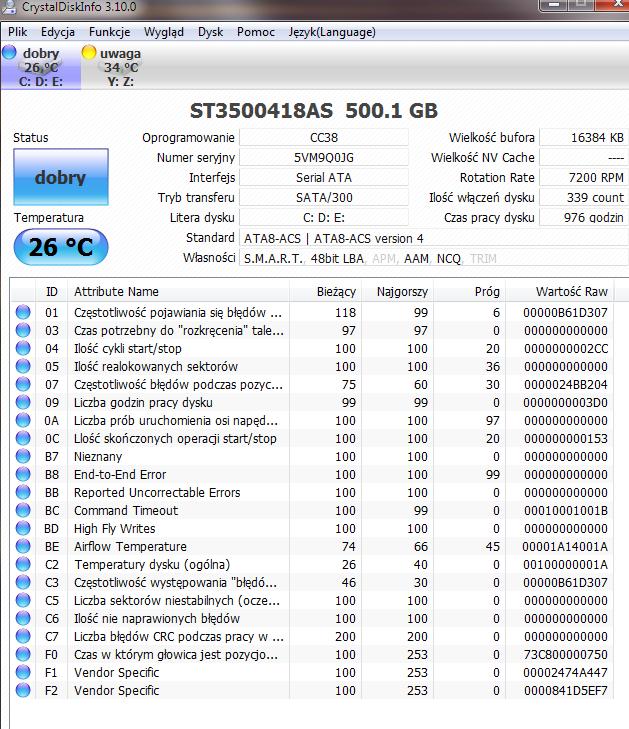This screenshot has height=729, width=629.
Task: Open the Edycja menu
Action: tap(58, 32)
